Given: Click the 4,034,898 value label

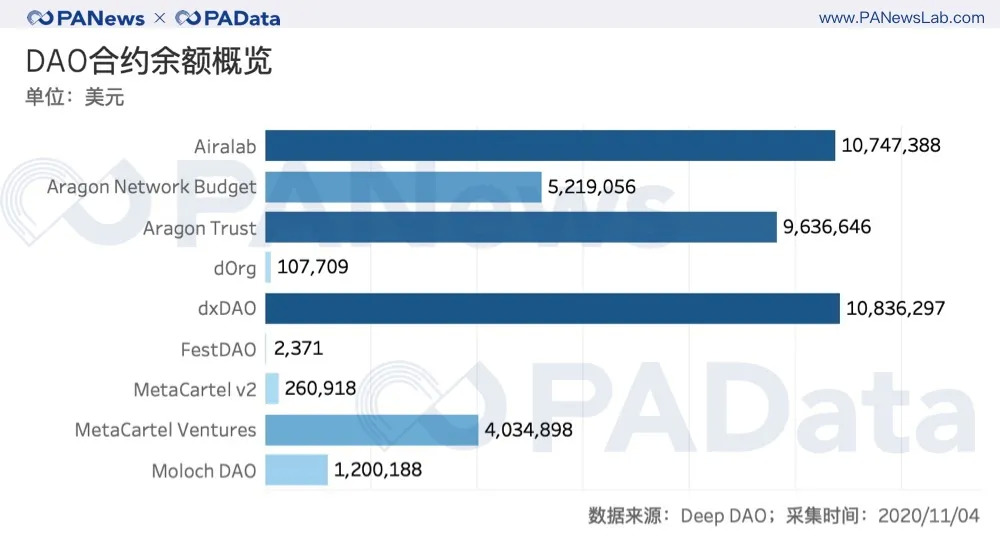Looking at the screenshot, I should pos(528,430).
